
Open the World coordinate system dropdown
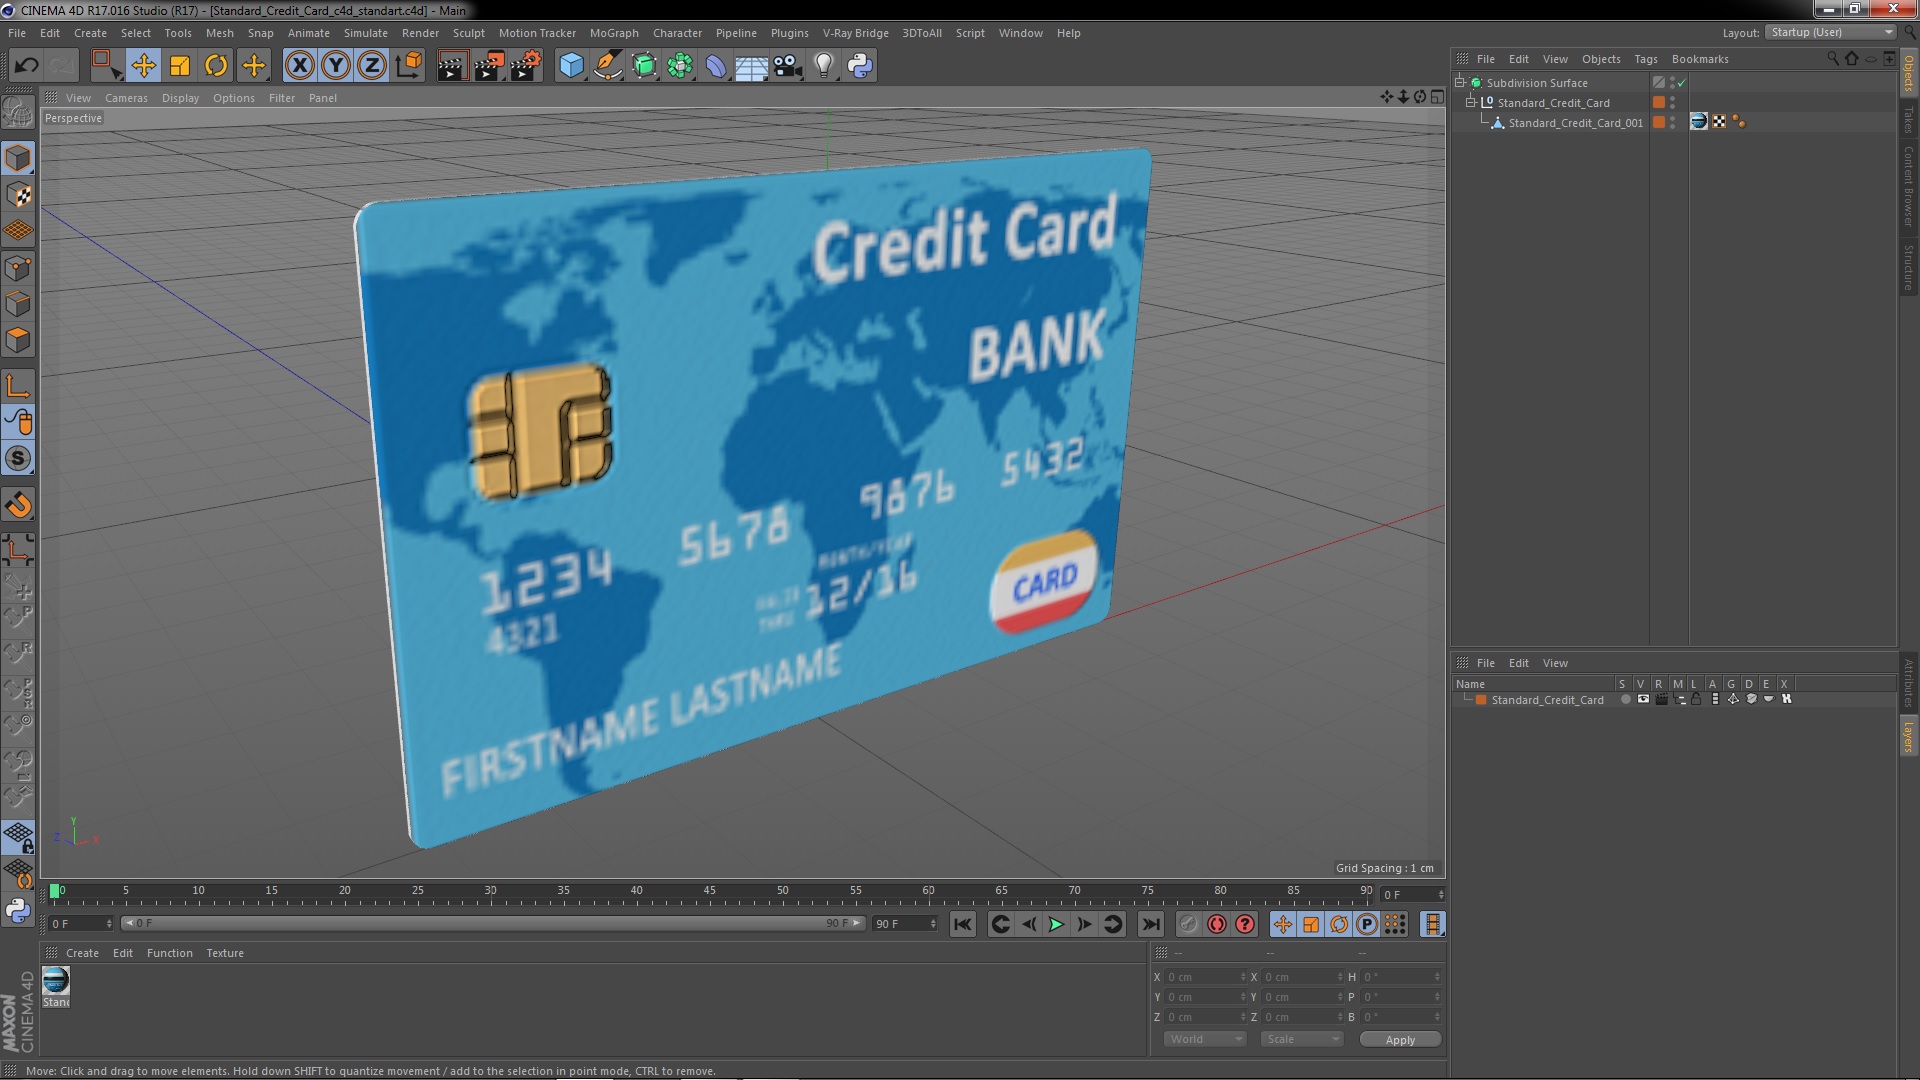[x=1205, y=1039]
